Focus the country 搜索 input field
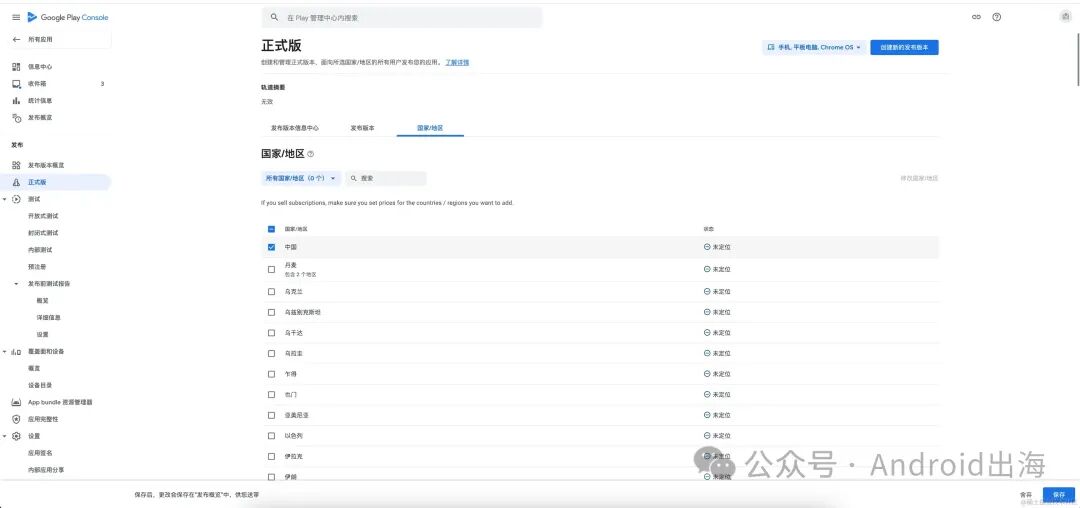This screenshot has width=1080, height=508. [386, 178]
